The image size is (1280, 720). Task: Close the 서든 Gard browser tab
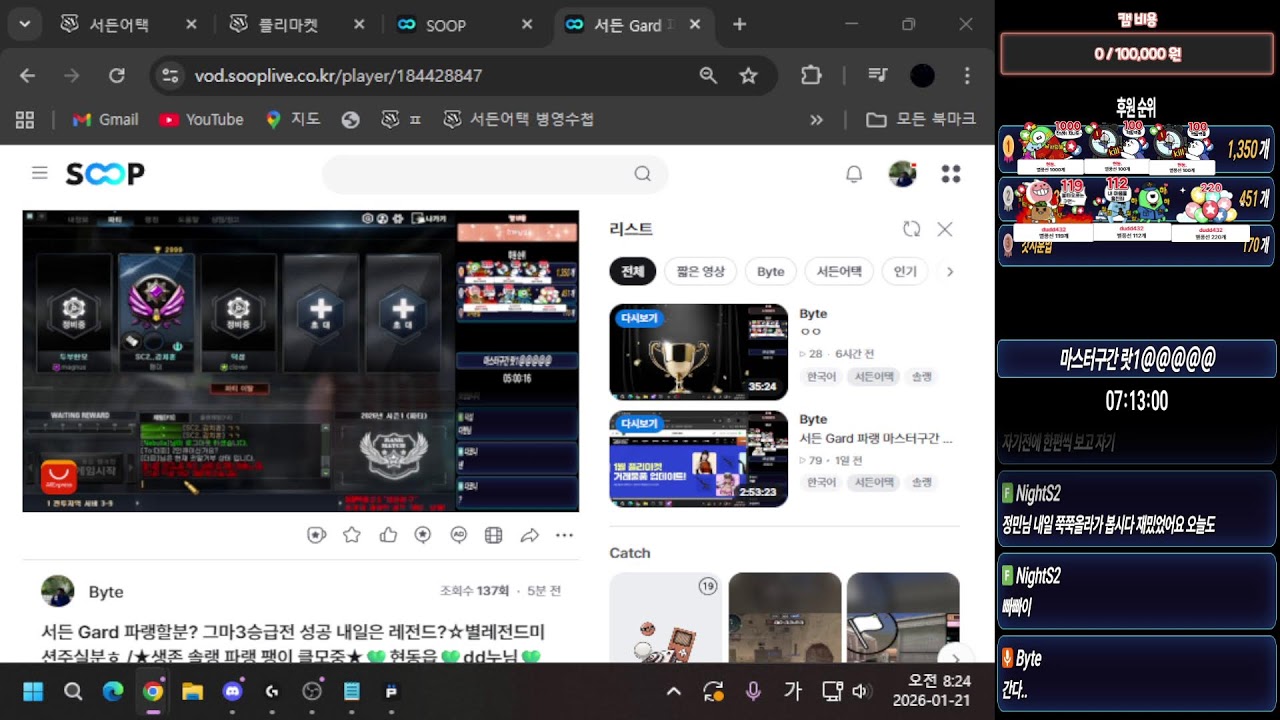696,25
